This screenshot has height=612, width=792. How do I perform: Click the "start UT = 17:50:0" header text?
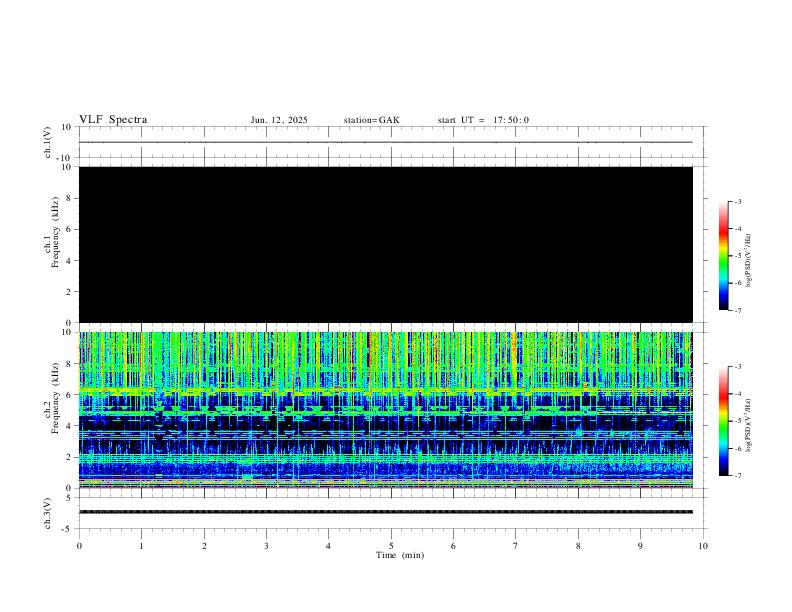(x=483, y=120)
